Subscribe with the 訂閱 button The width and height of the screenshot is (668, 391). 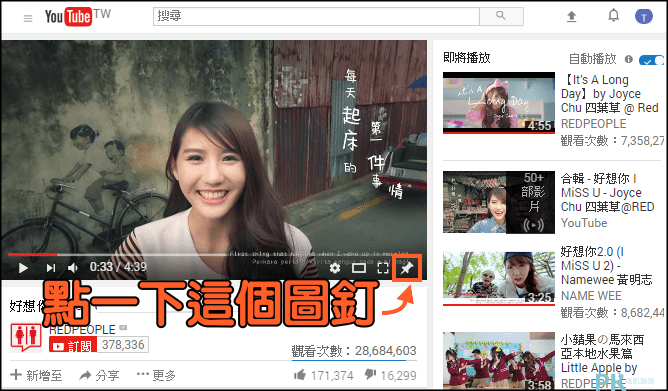coord(73,345)
